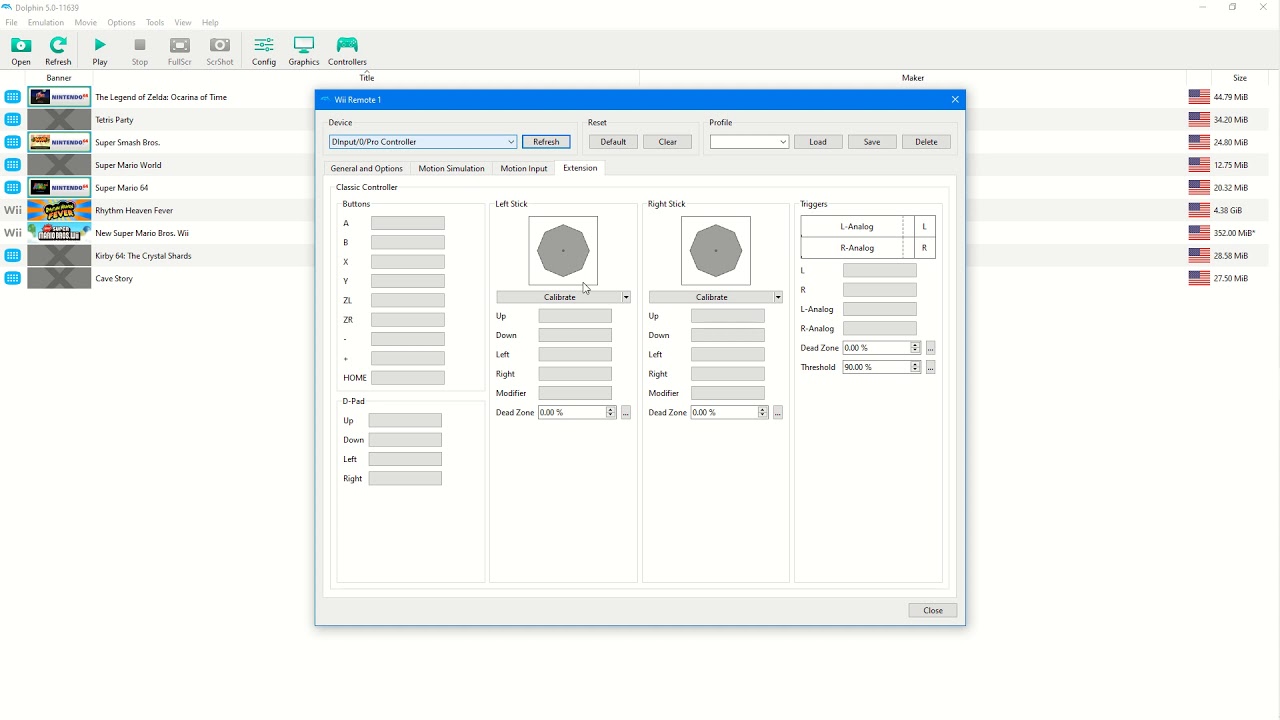Switch to General and Options tab
Screen dimensions: 1280x720
366,168
